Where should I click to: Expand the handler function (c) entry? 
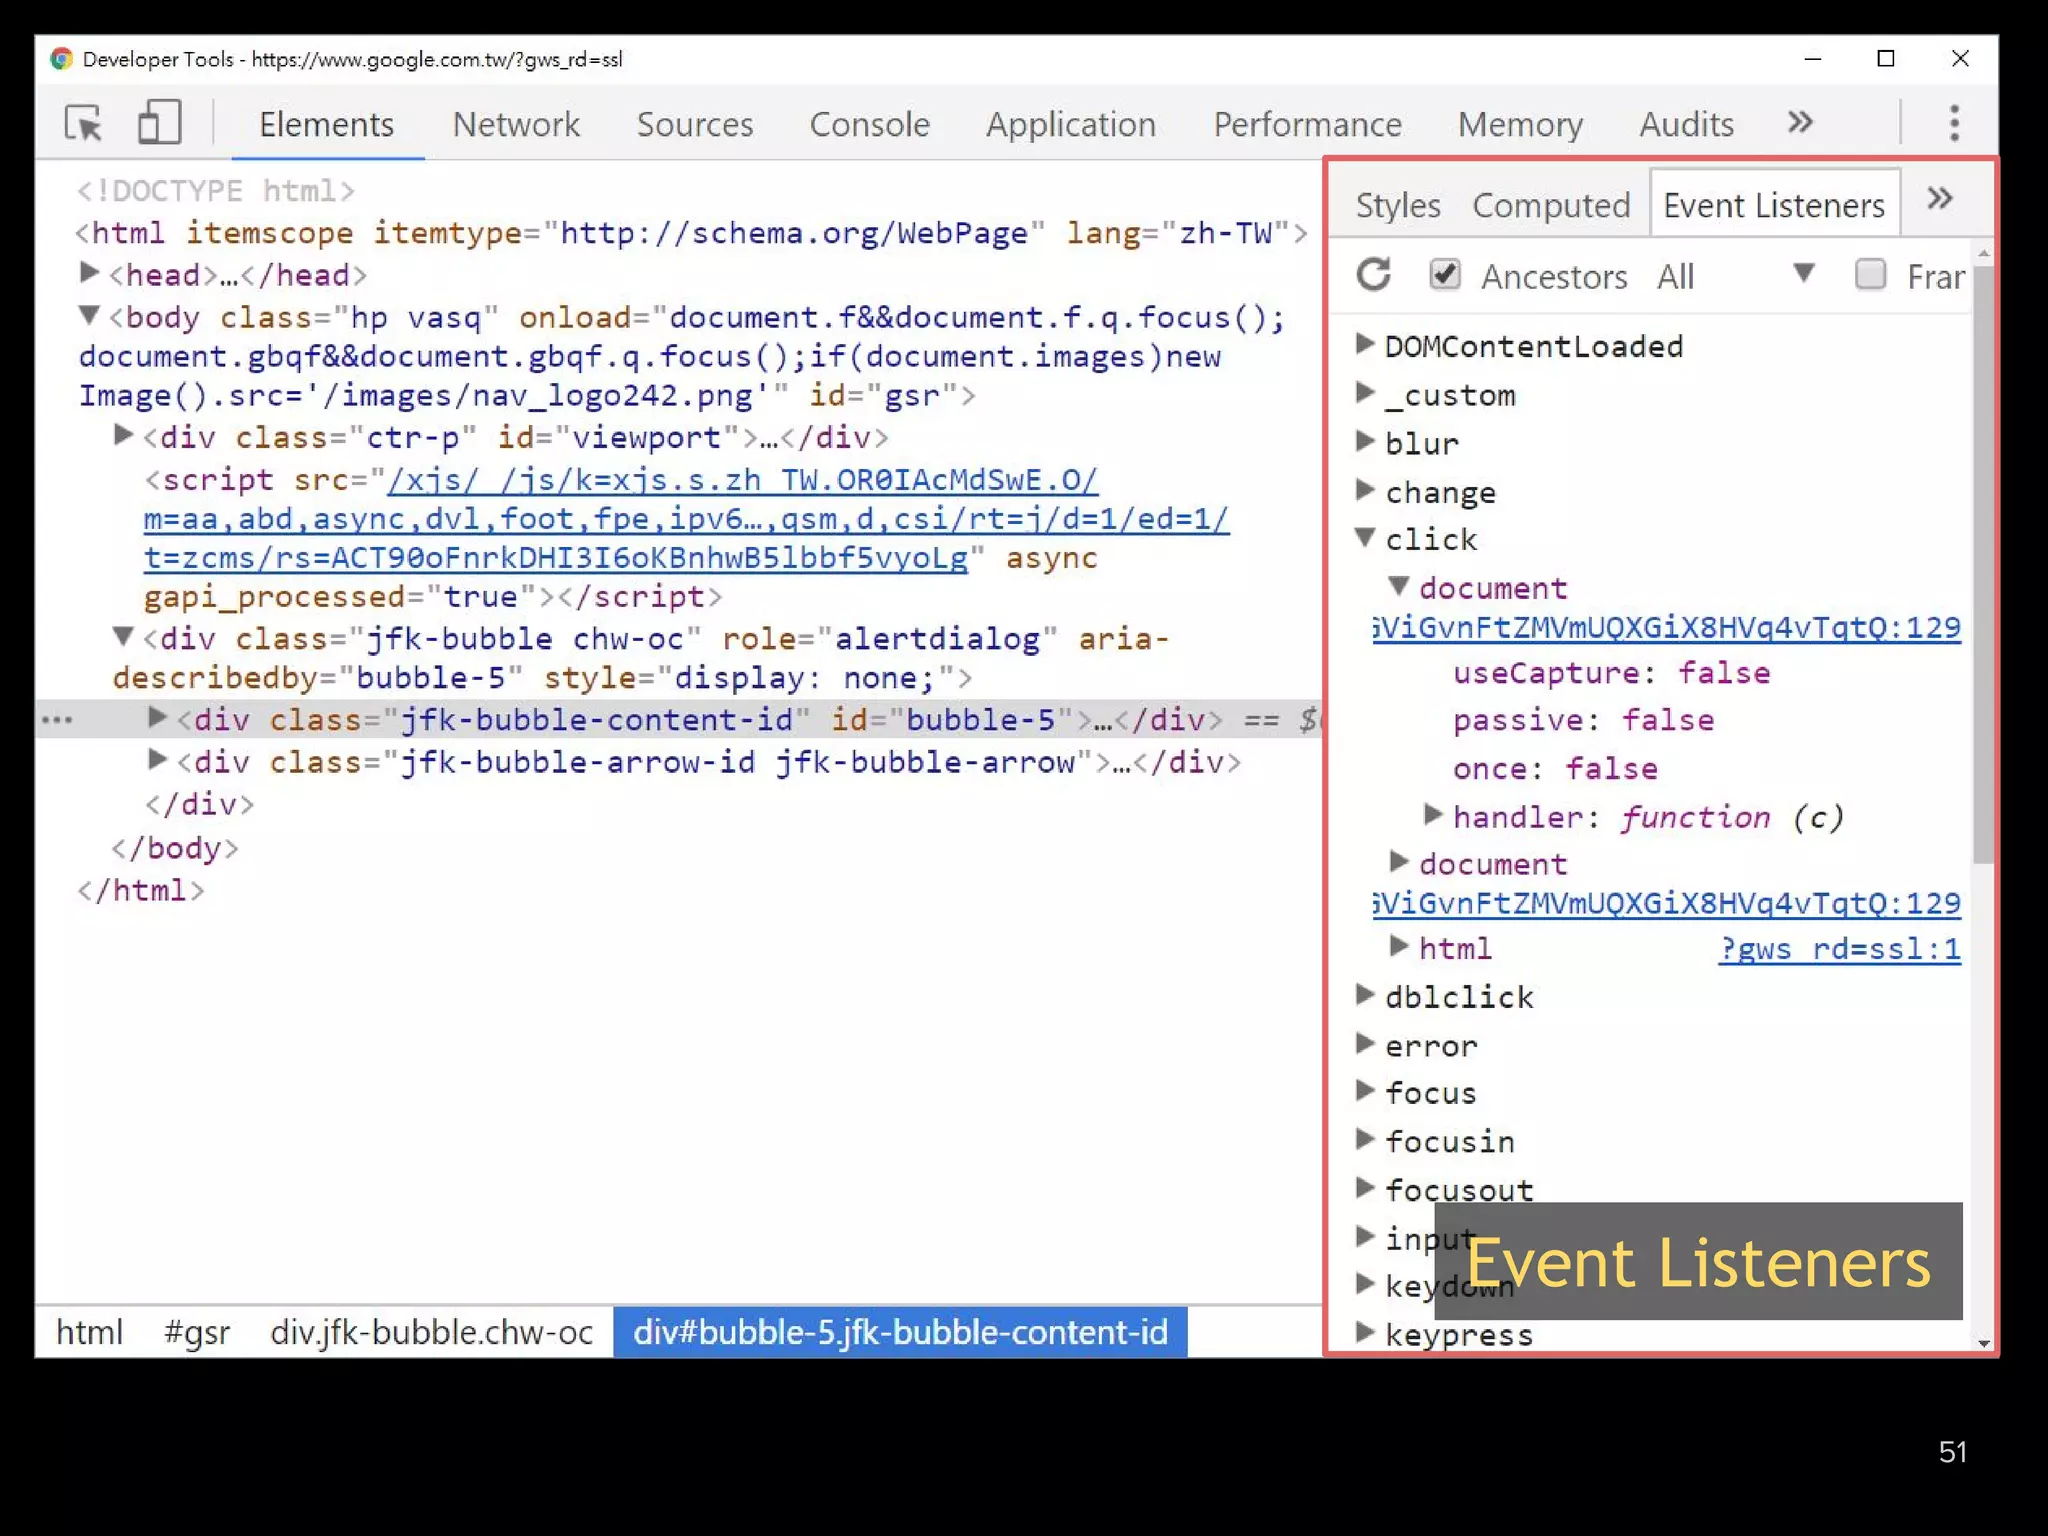(1433, 815)
